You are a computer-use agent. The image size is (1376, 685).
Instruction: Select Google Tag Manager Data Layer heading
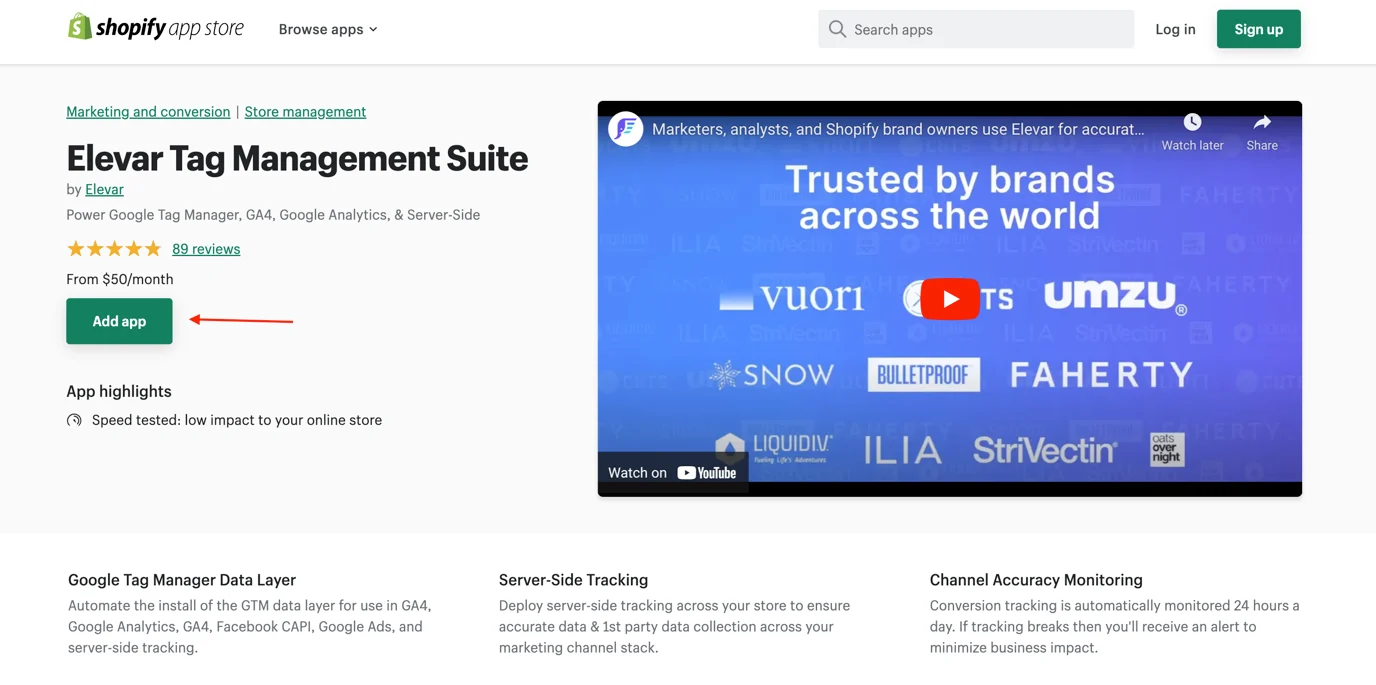(182, 580)
